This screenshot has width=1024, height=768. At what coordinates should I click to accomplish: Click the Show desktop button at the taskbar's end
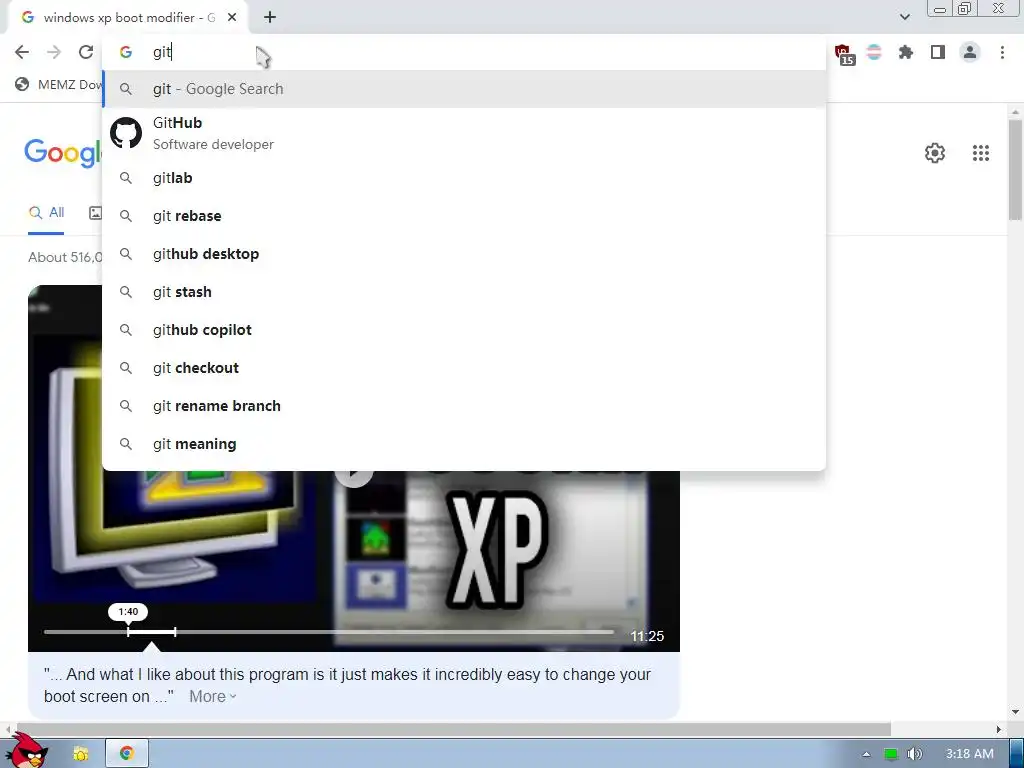tap(1016, 753)
